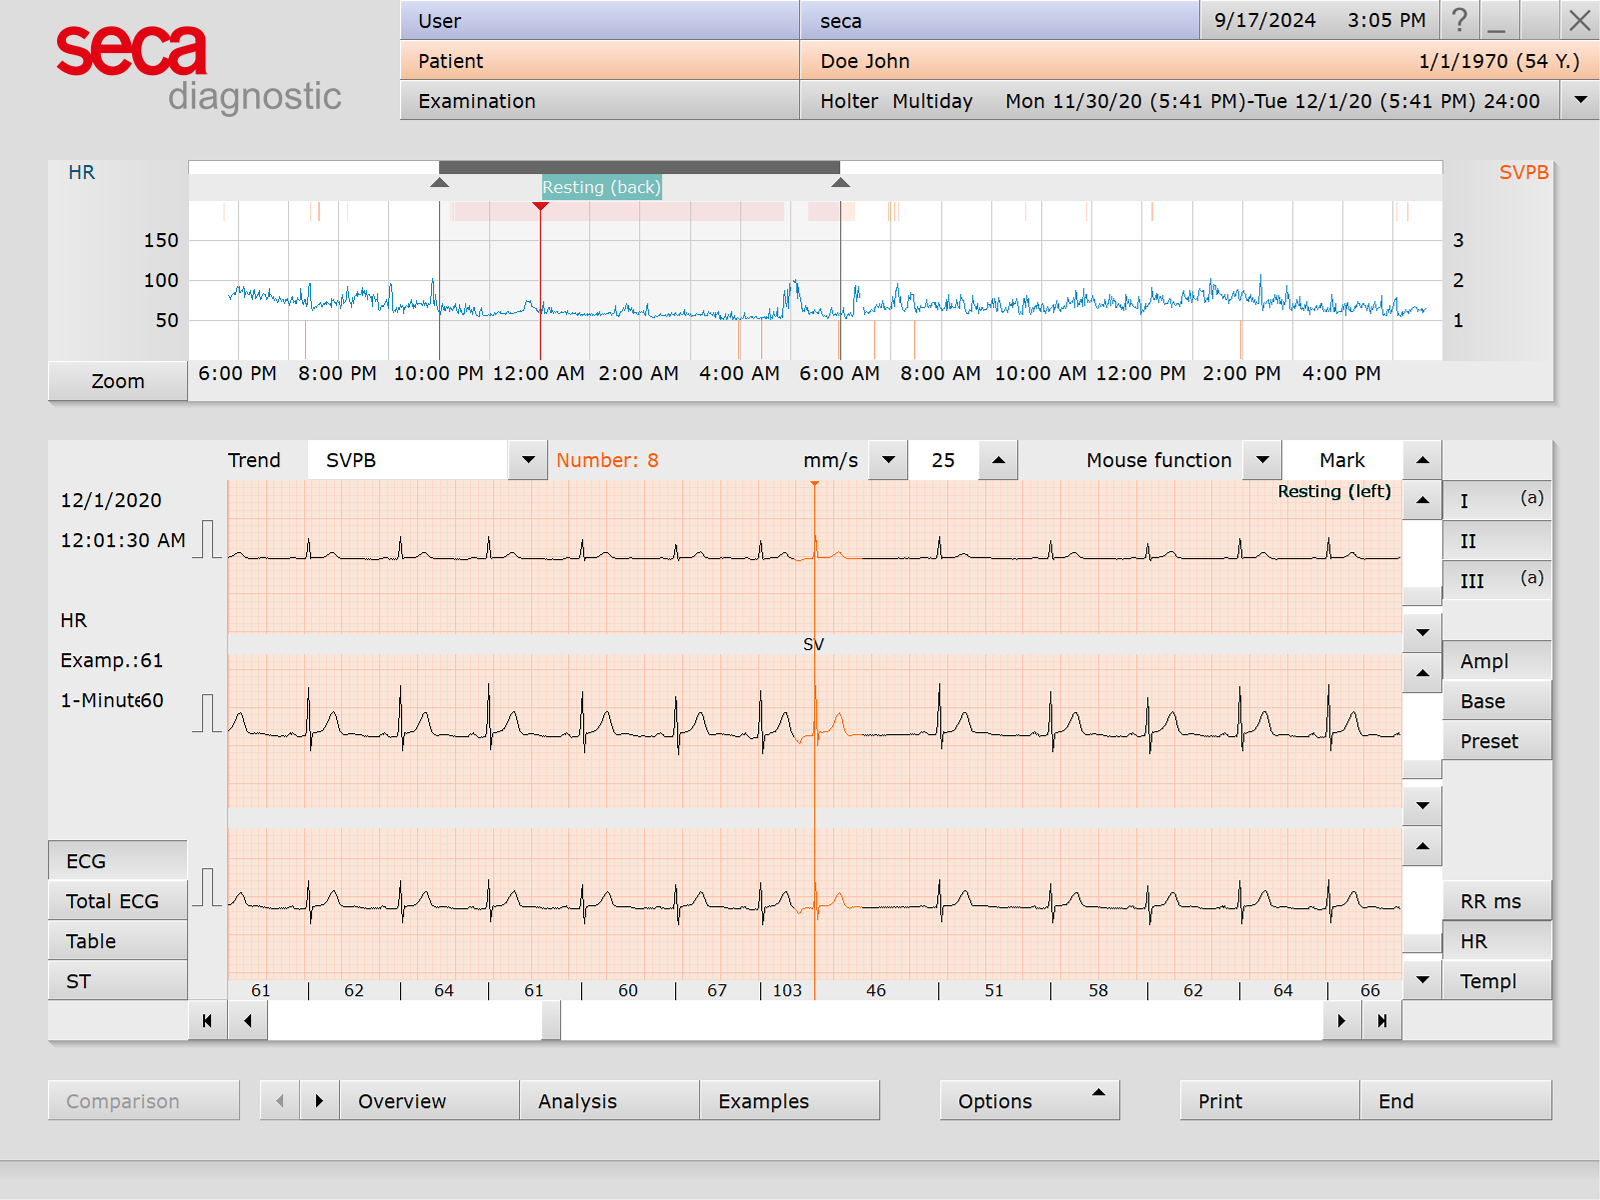This screenshot has width=1600, height=1200.
Task: Toggle lead II display
Action: (x=1496, y=541)
